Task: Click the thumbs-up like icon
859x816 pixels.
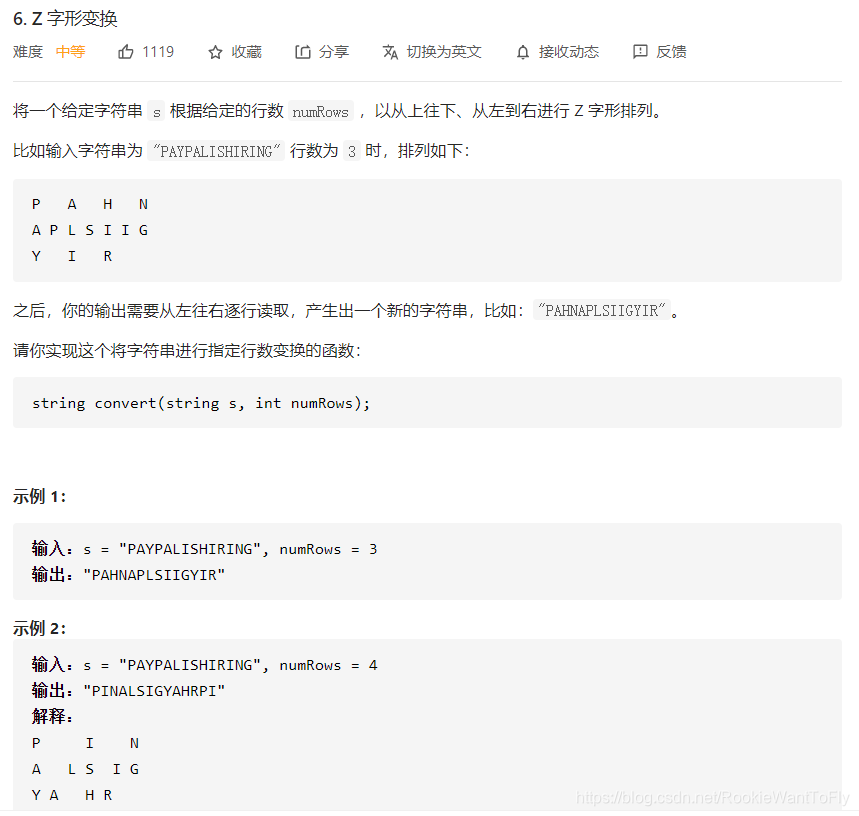Action: click(125, 51)
